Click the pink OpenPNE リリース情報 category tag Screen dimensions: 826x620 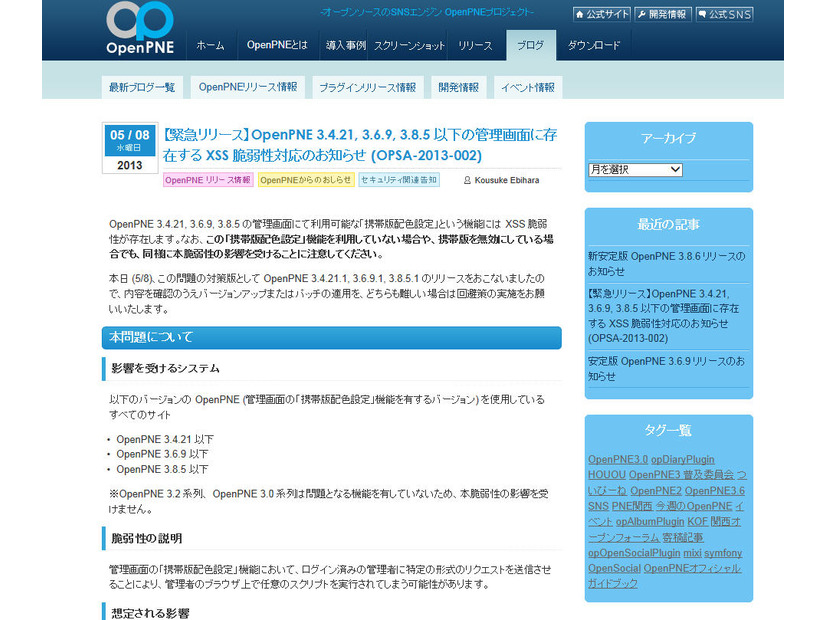point(207,180)
